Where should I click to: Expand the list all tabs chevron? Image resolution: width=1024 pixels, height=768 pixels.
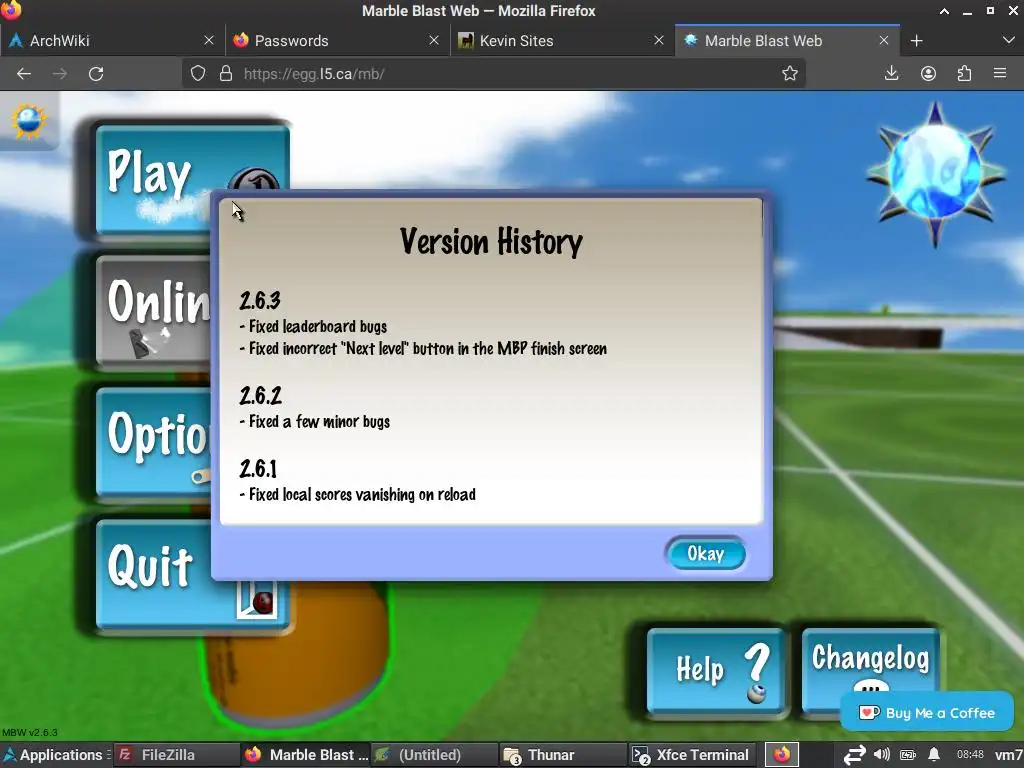tap(1008, 40)
